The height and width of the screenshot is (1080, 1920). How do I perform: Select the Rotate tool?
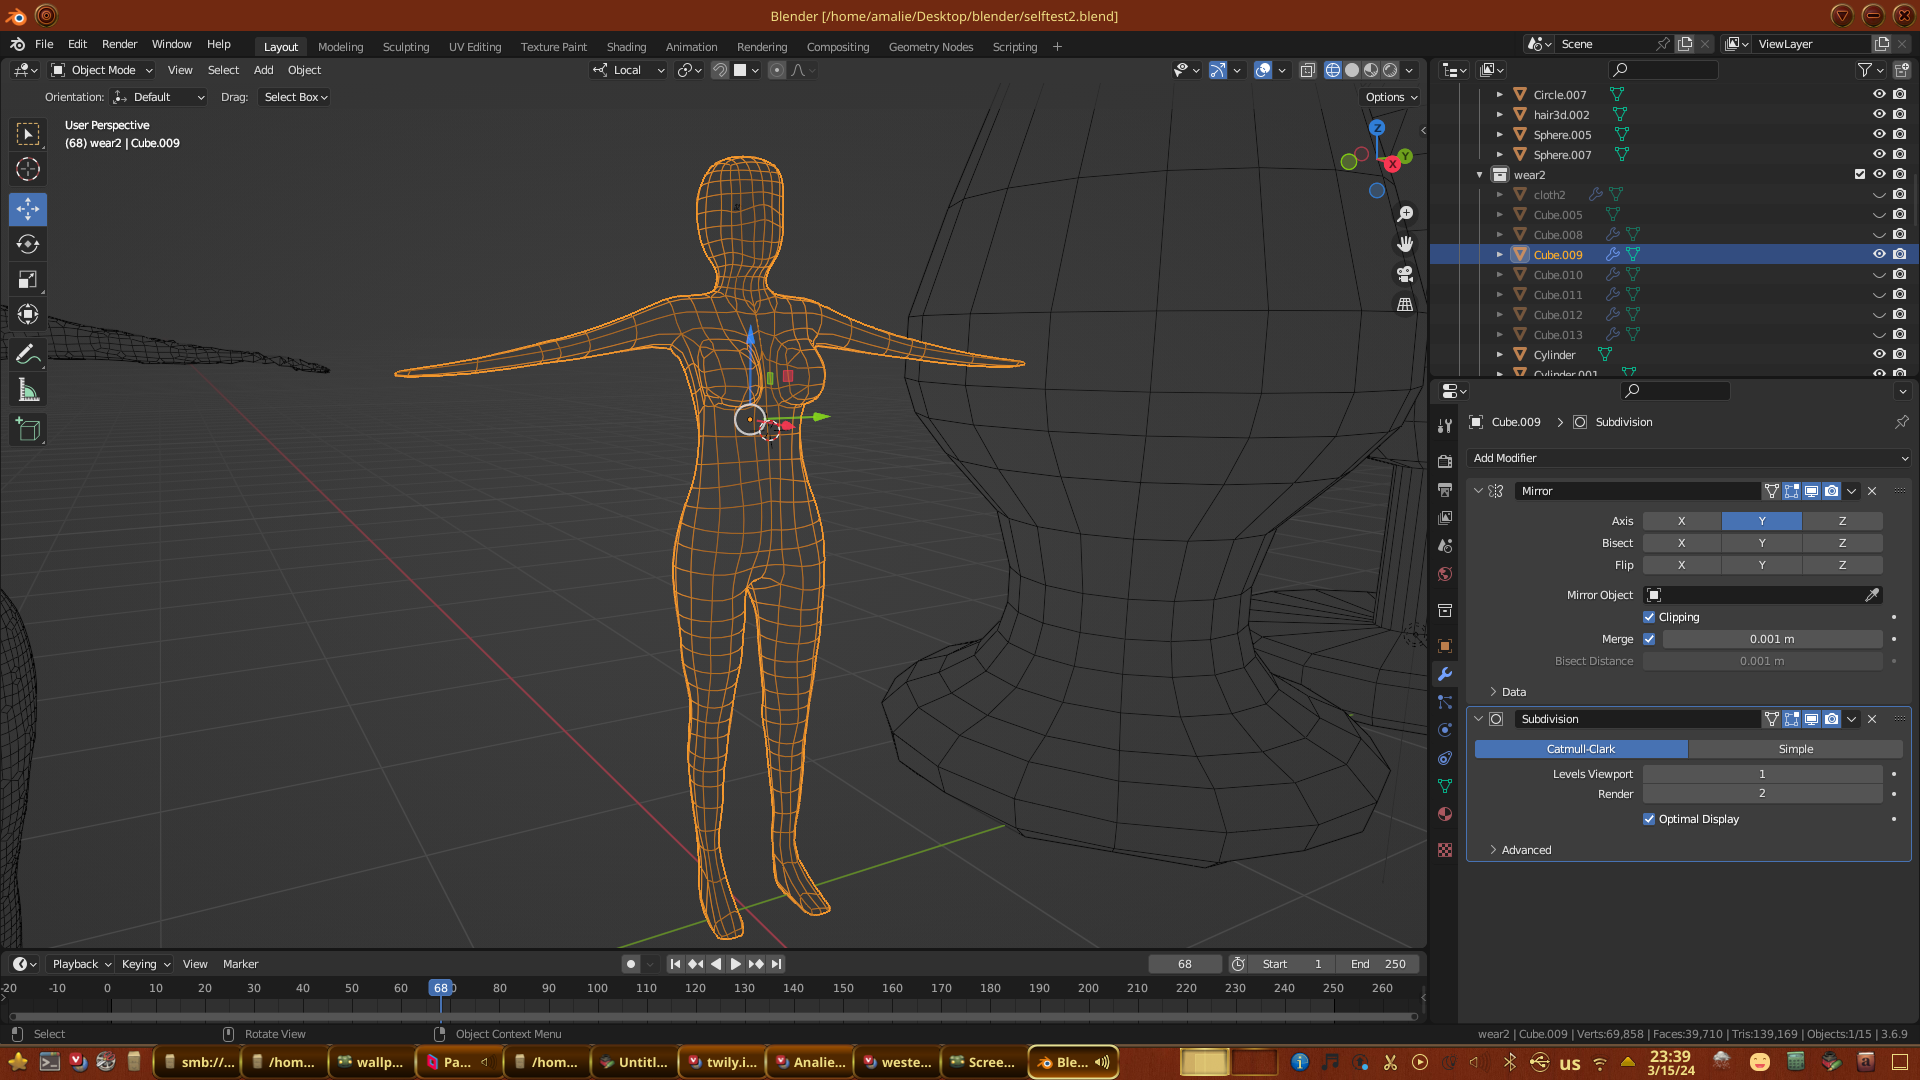tap(28, 244)
